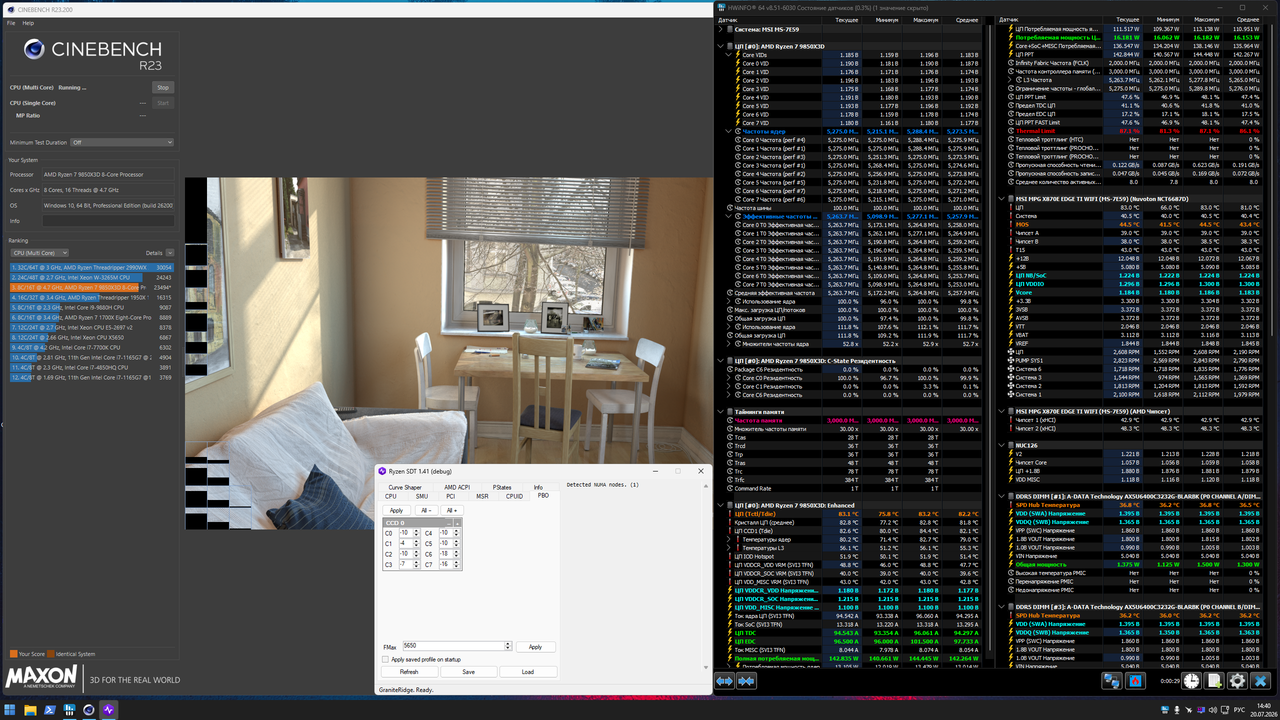Toggle the ranking Details expander in Cinebench

(170, 253)
